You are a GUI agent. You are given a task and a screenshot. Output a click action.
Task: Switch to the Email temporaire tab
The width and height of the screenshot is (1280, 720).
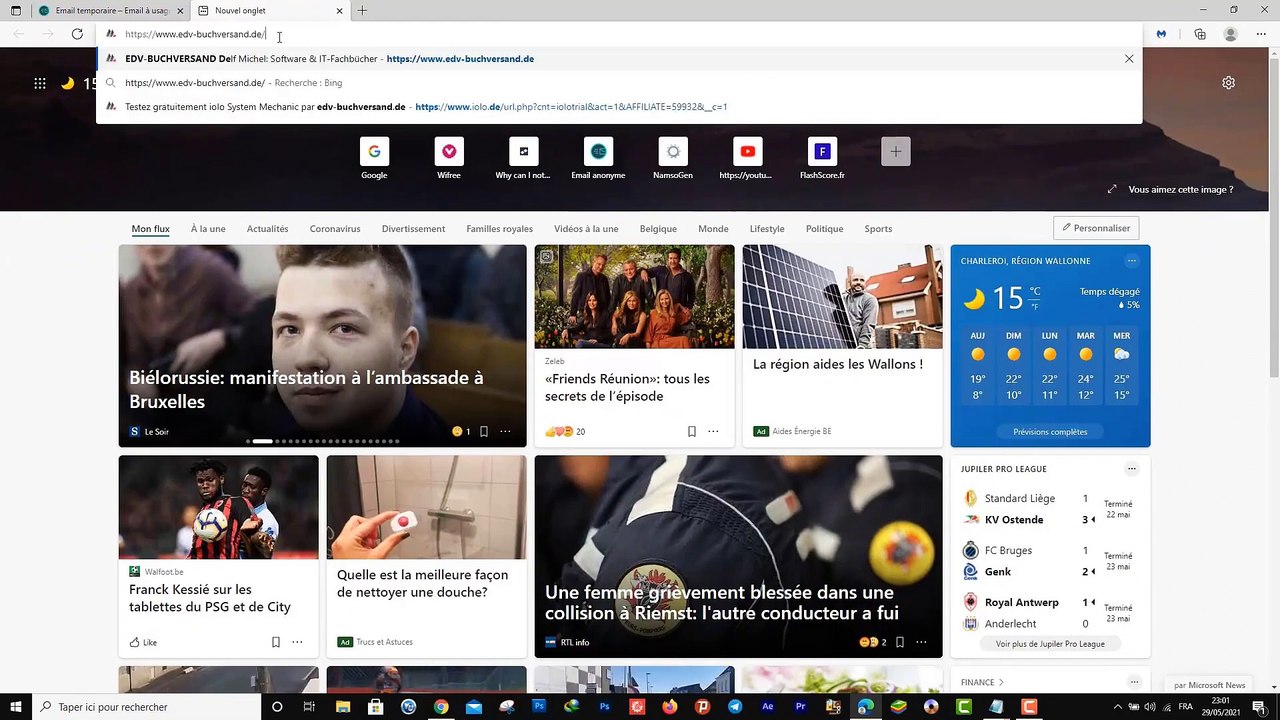coord(110,11)
